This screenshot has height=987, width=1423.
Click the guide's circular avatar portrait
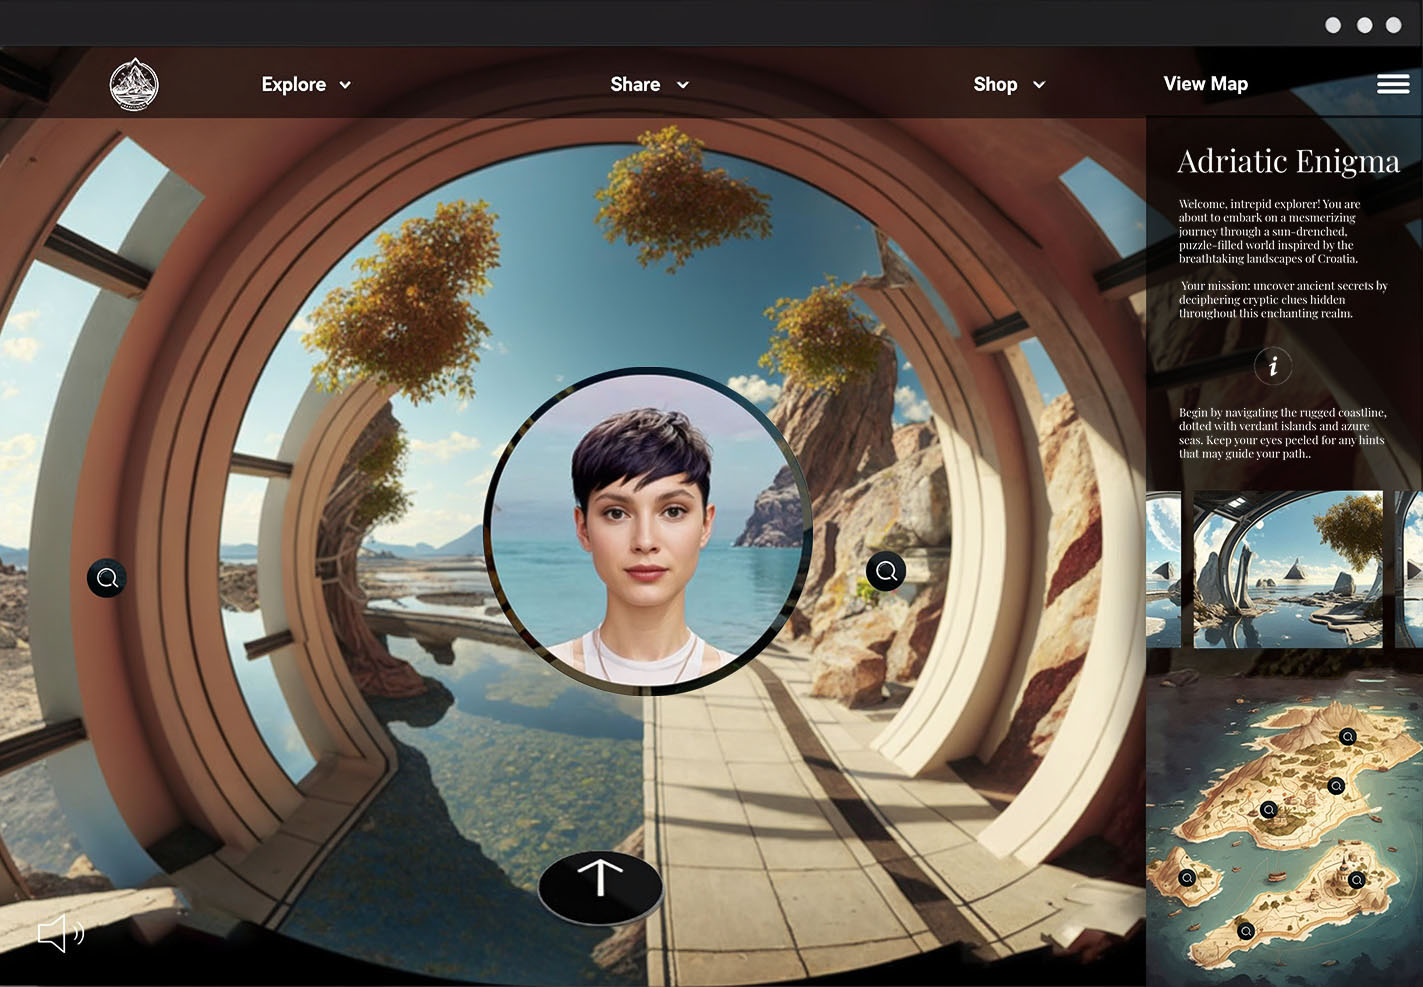click(x=648, y=531)
